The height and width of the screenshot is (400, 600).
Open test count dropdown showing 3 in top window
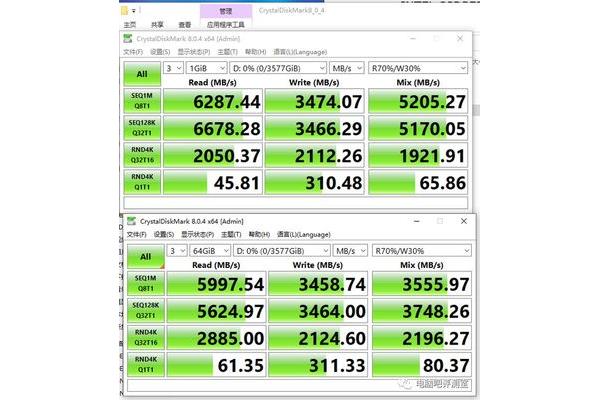173,68
